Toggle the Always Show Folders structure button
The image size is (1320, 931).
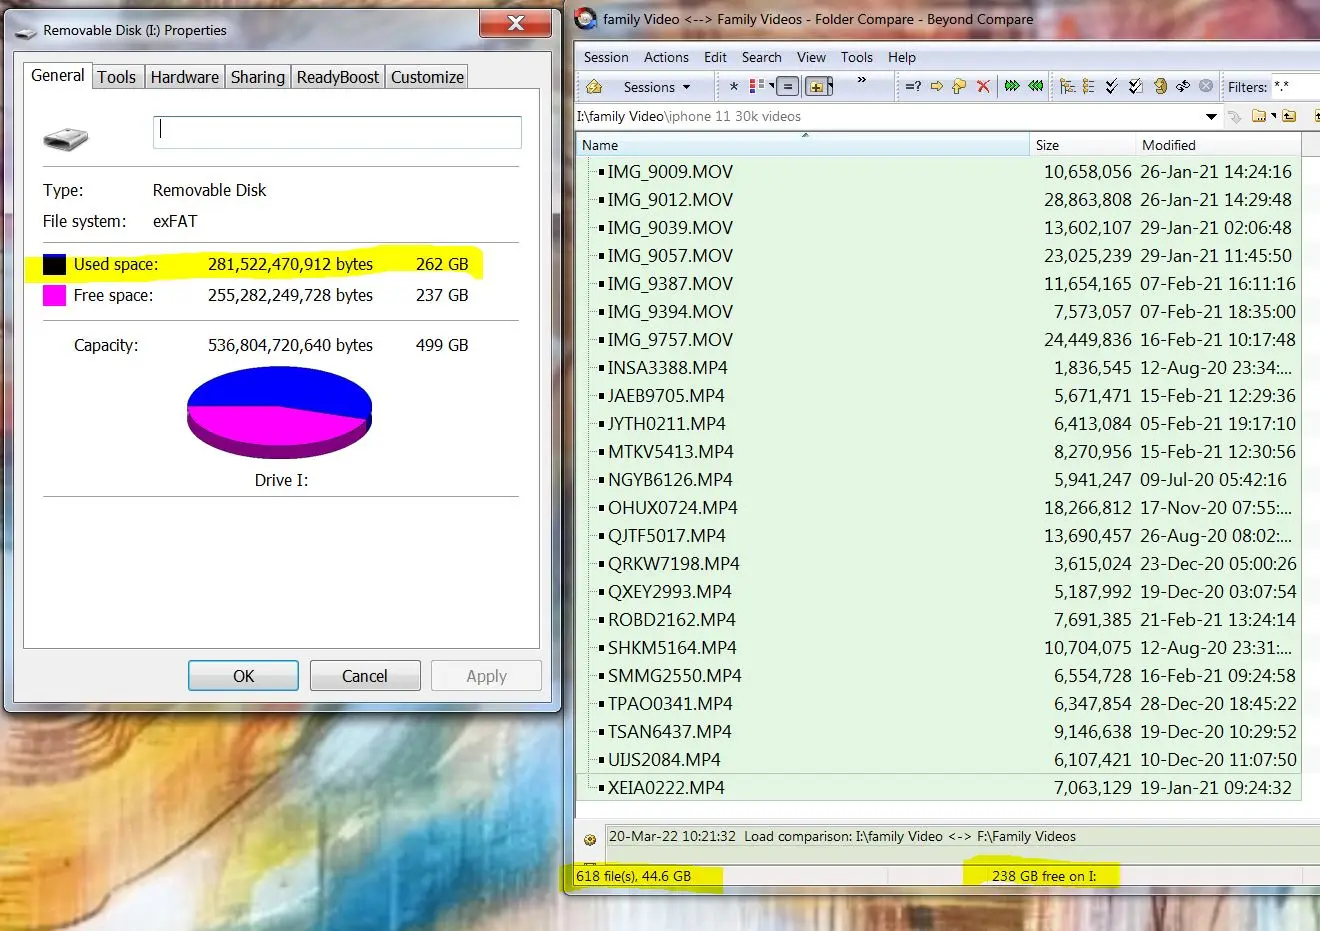pos(818,87)
